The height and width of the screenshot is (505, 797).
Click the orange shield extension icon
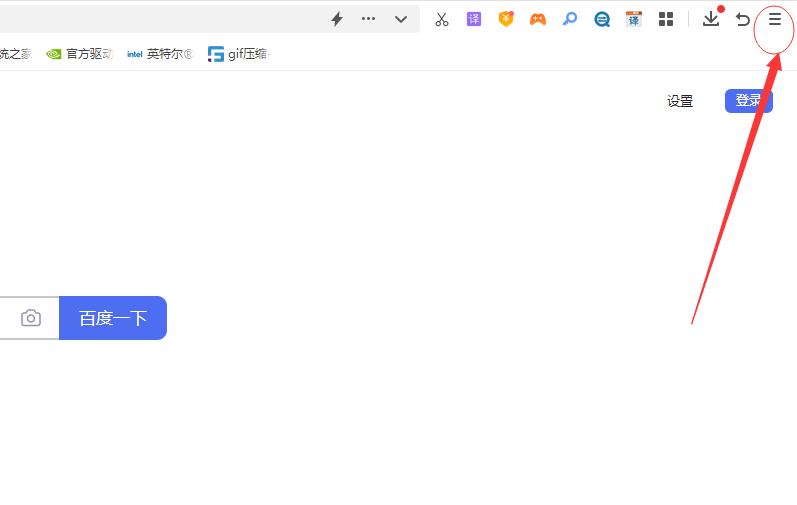click(x=506, y=19)
